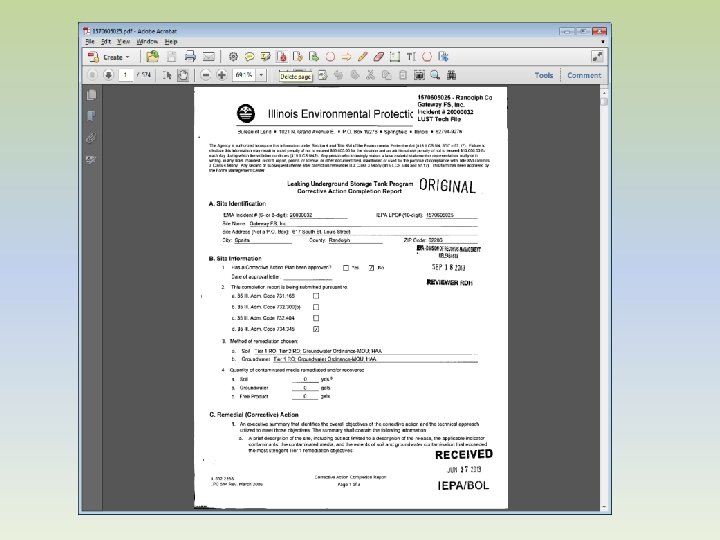Click the insert pages icon with green arrow
720x540 pixels.
[x=314, y=56]
